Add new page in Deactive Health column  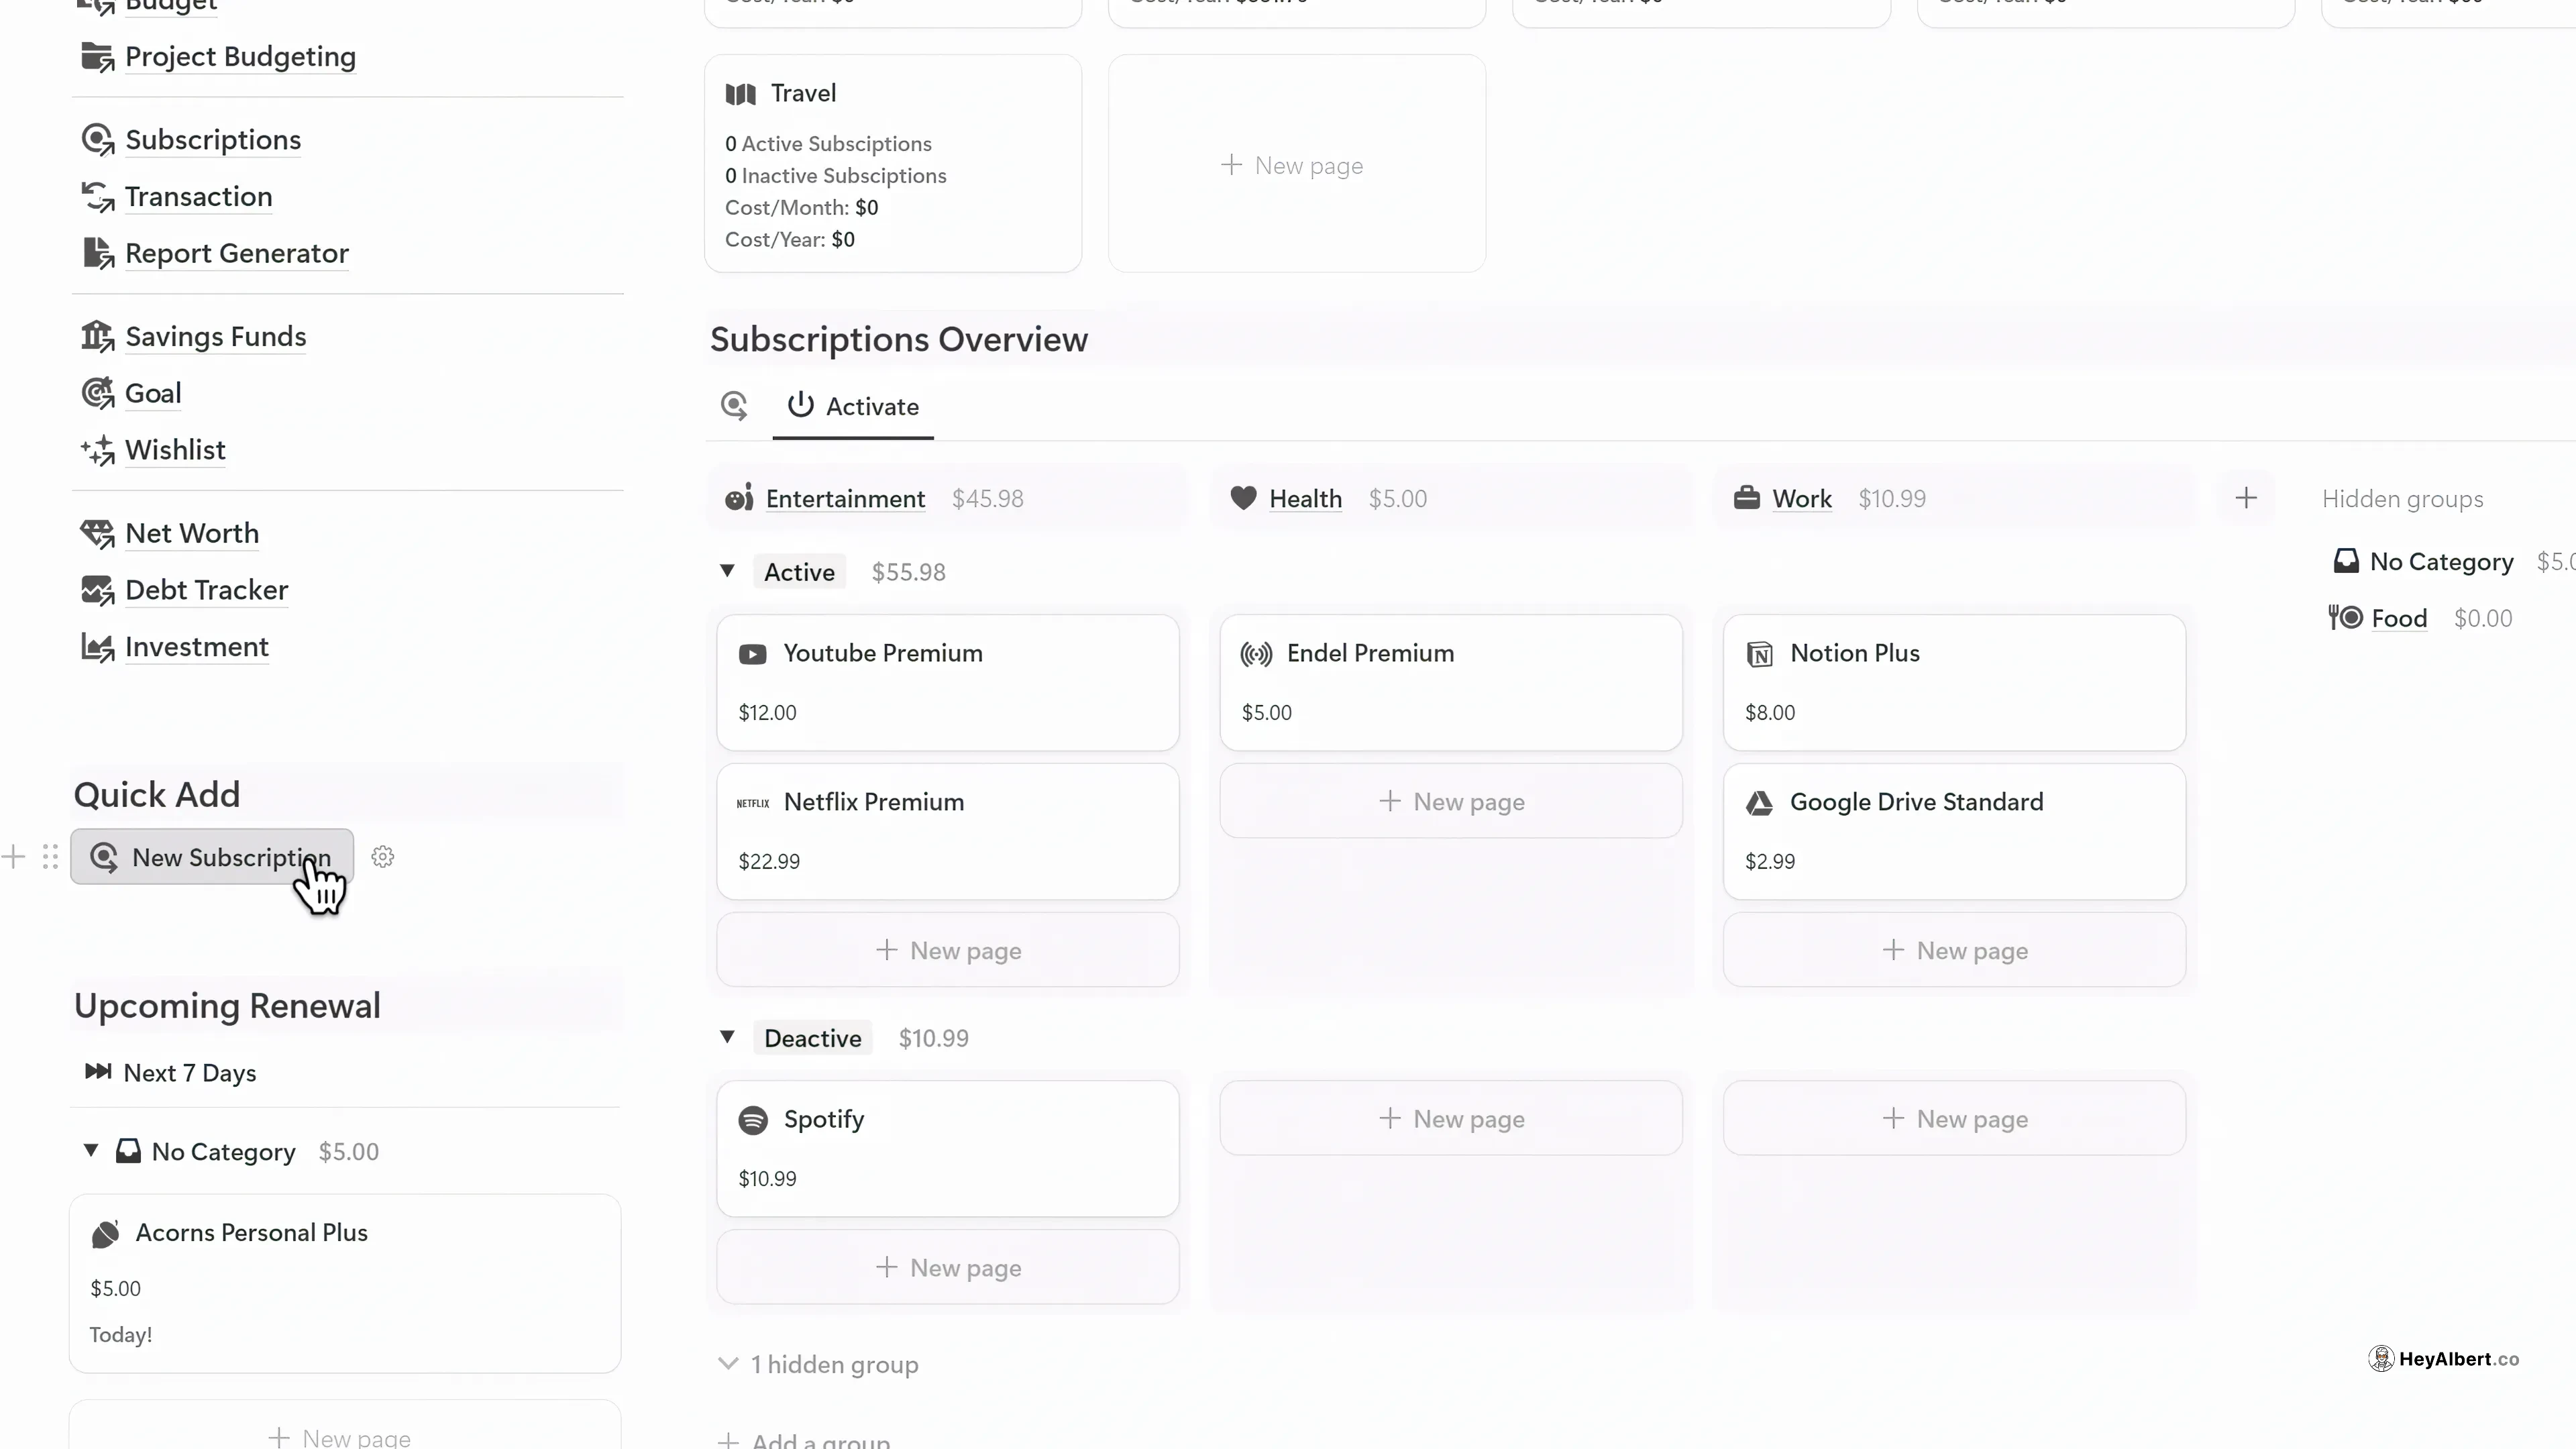tap(1451, 1118)
